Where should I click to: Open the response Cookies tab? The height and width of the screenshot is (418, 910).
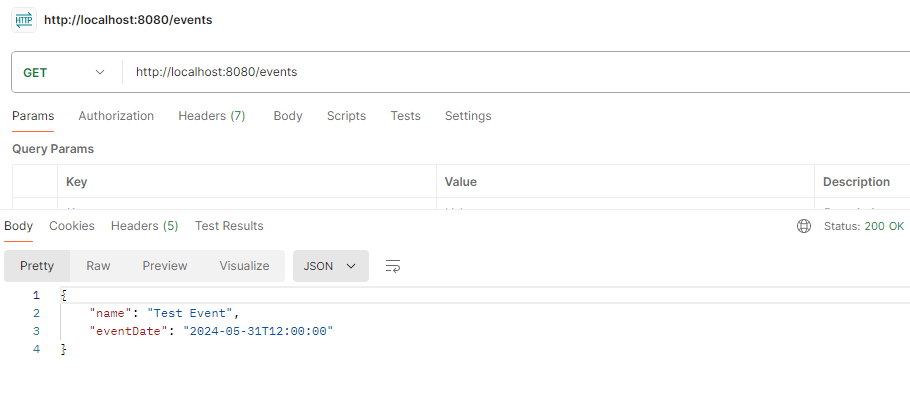(x=72, y=226)
